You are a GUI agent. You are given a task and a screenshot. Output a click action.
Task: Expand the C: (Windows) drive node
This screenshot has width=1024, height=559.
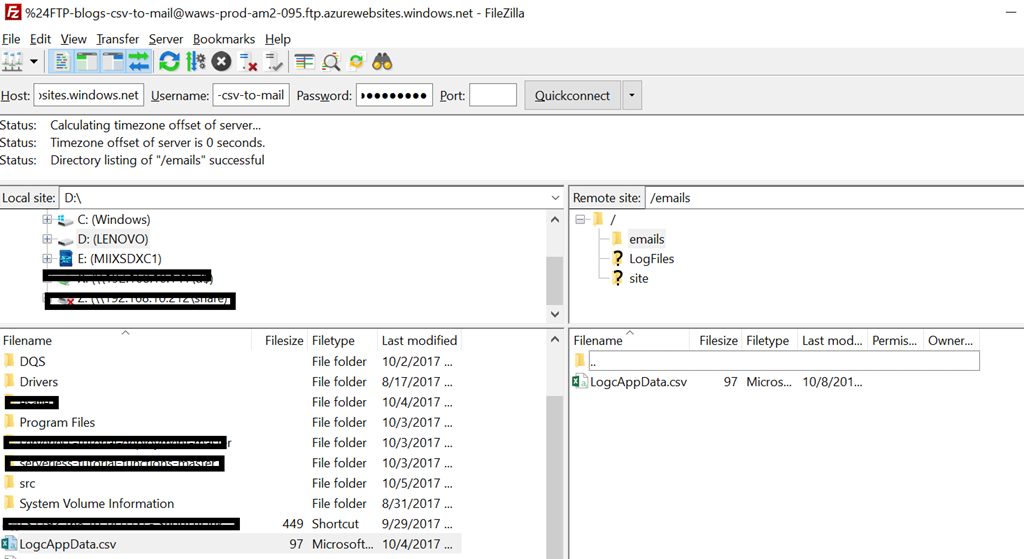(x=47, y=219)
